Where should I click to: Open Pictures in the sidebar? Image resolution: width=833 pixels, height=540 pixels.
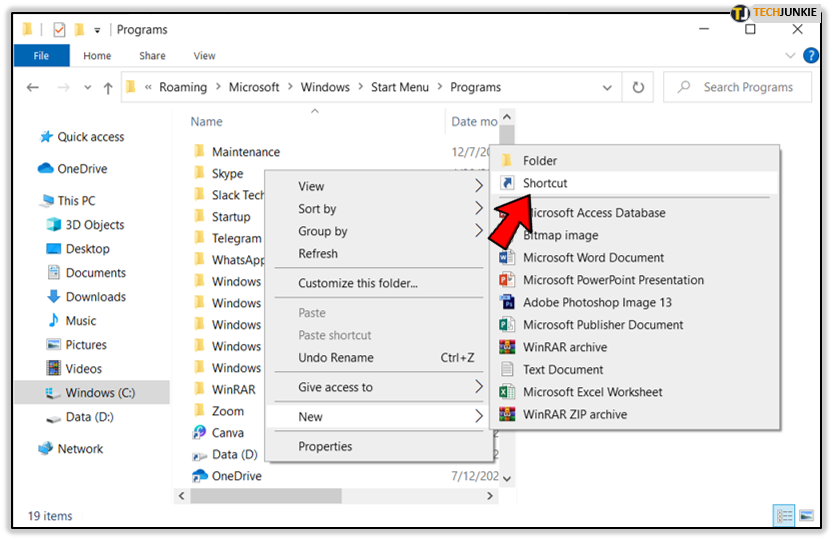coord(76,344)
